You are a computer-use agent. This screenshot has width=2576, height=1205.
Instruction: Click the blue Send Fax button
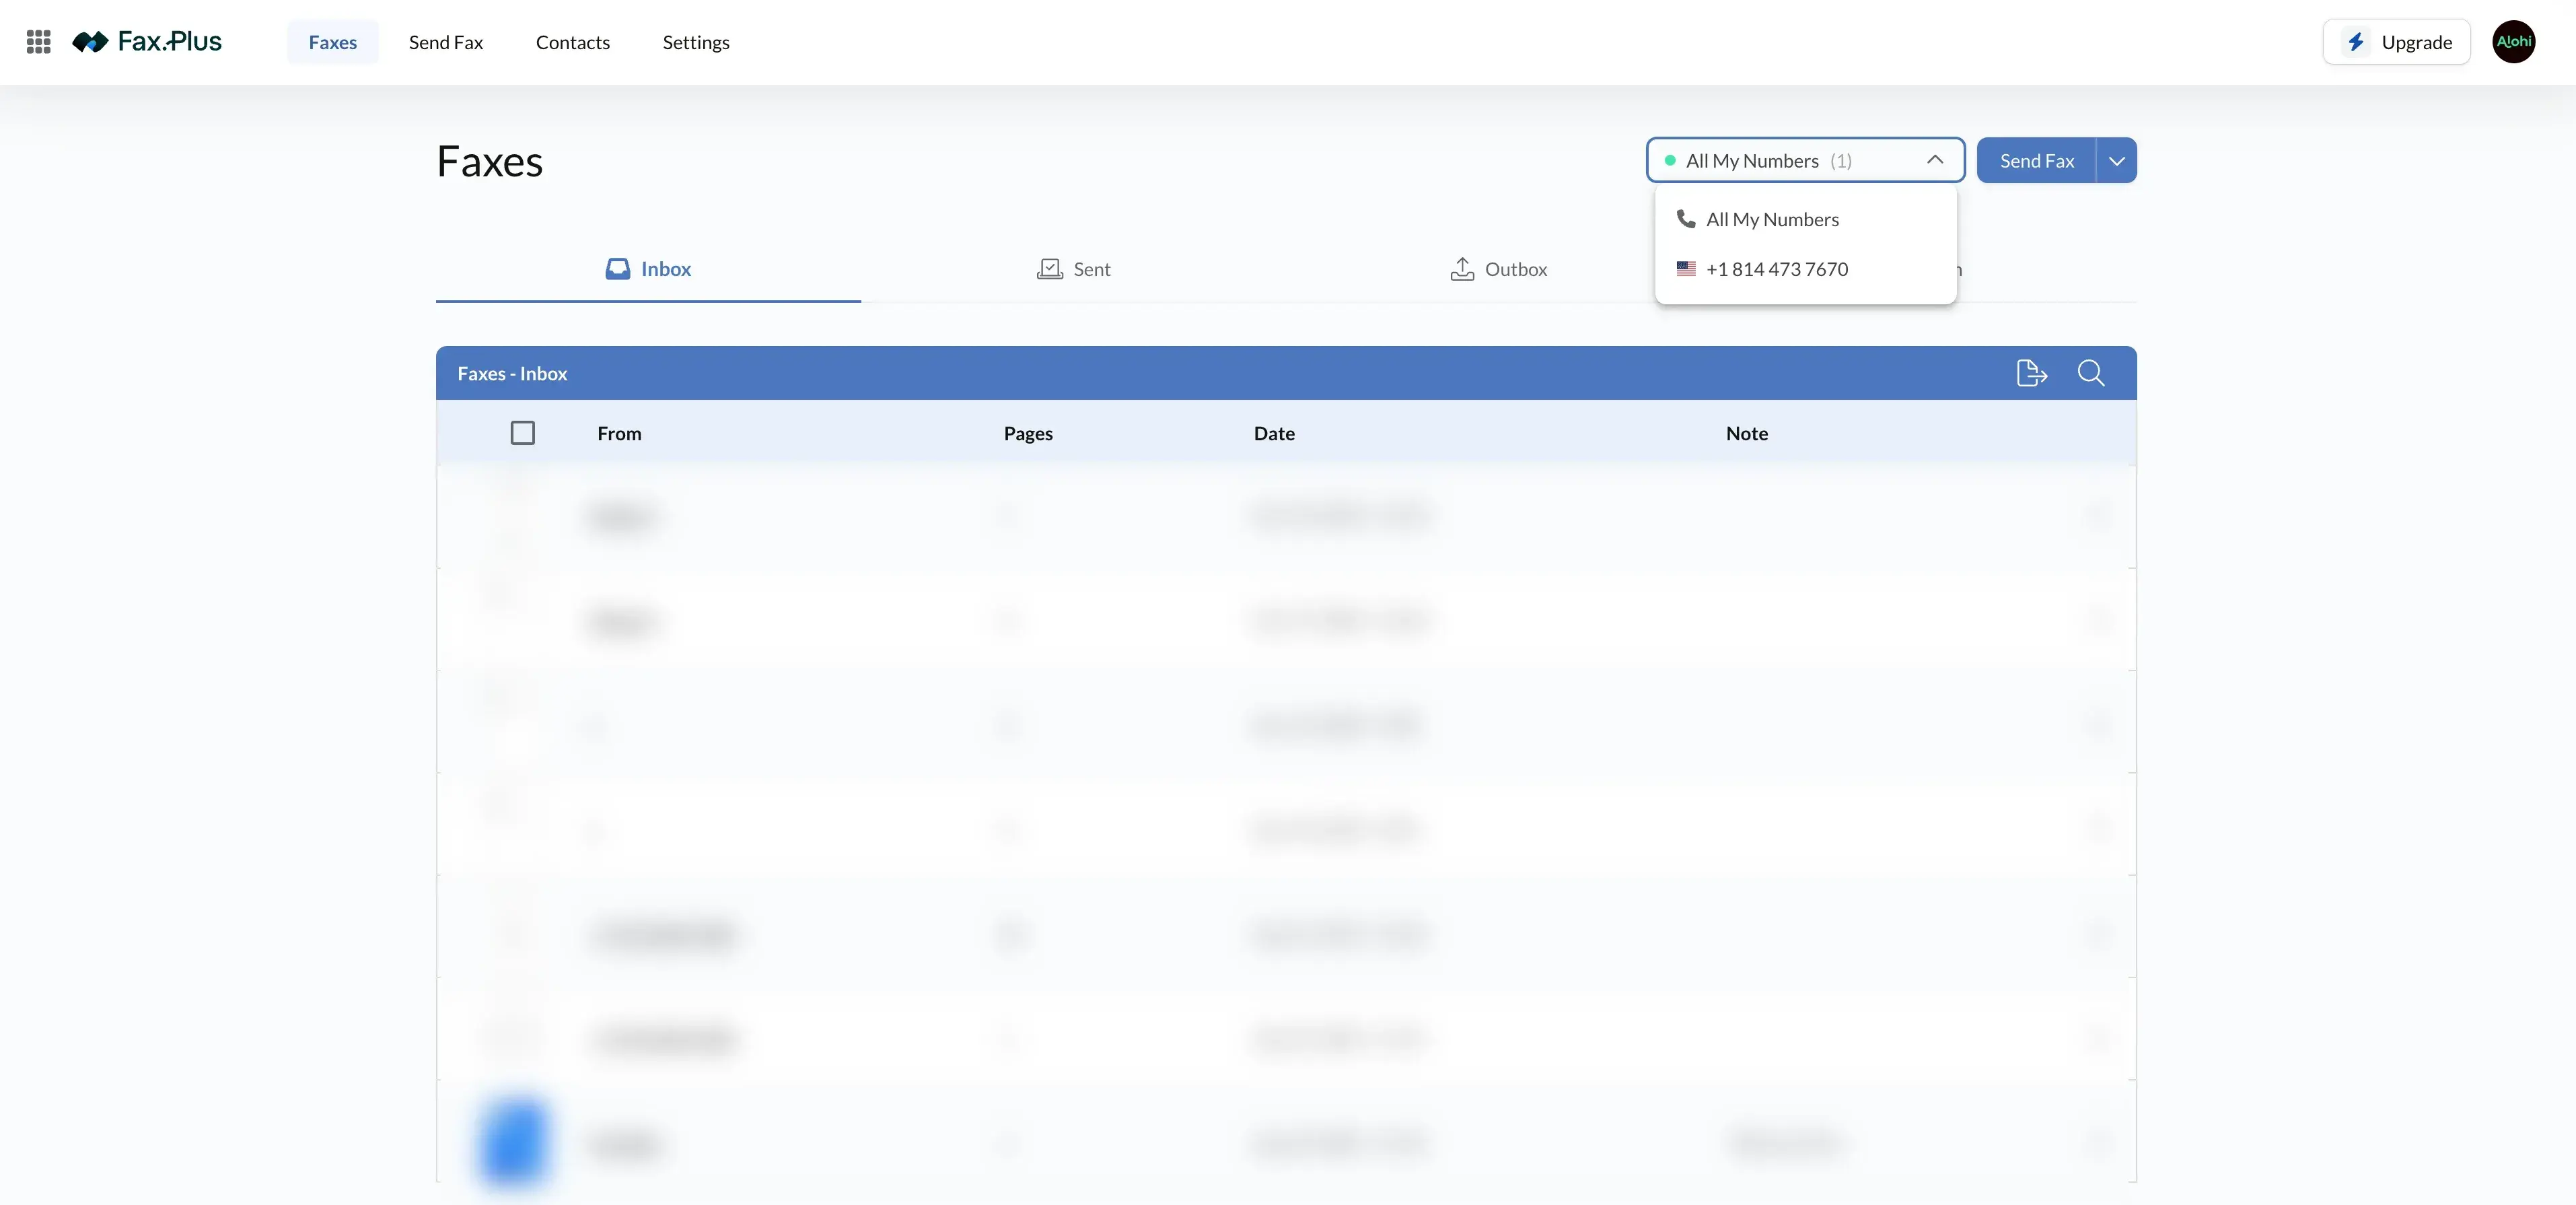coord(2036,161)
